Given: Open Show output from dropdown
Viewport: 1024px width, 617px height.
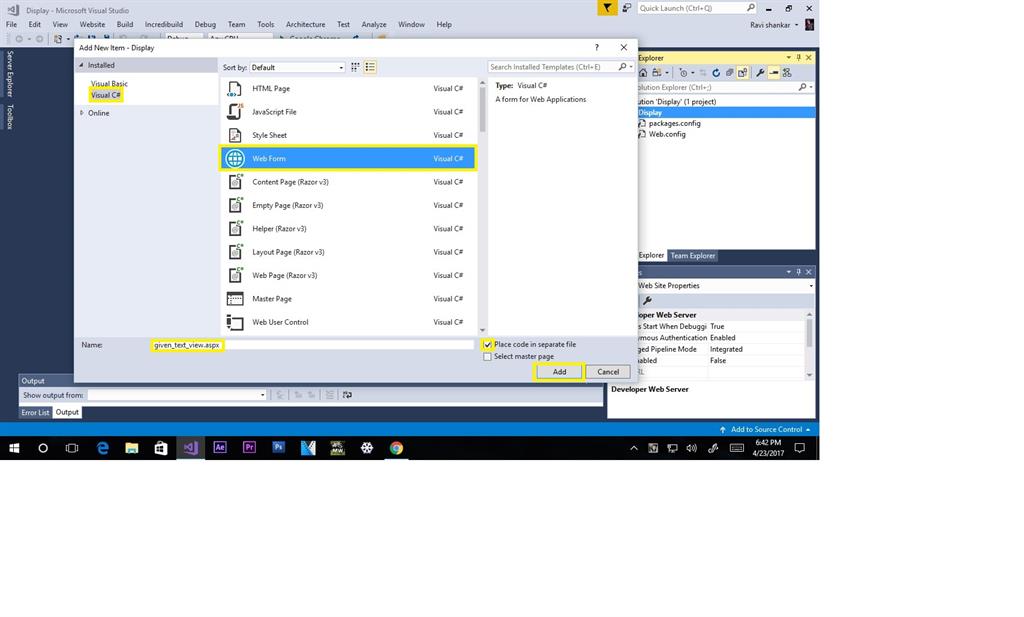Looking at the screenshot, I should tap(177, 395).
